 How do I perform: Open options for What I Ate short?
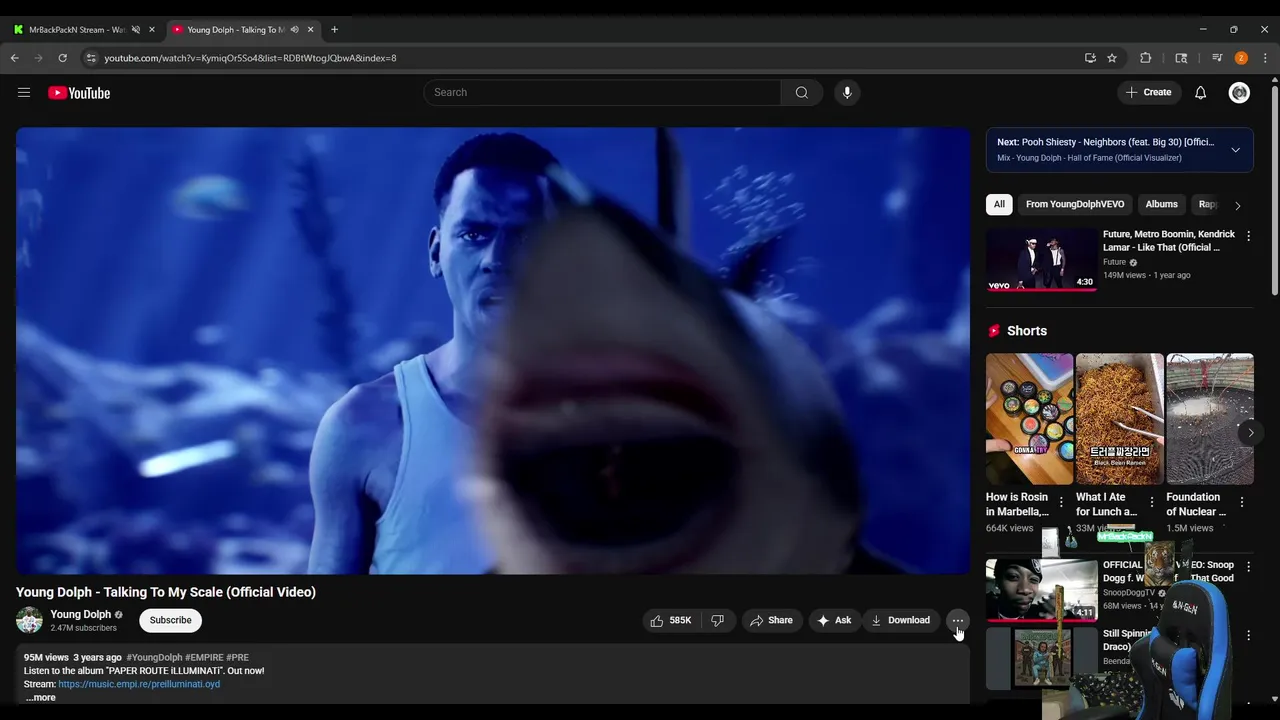pyautogui.click(x=1152, y=502)
